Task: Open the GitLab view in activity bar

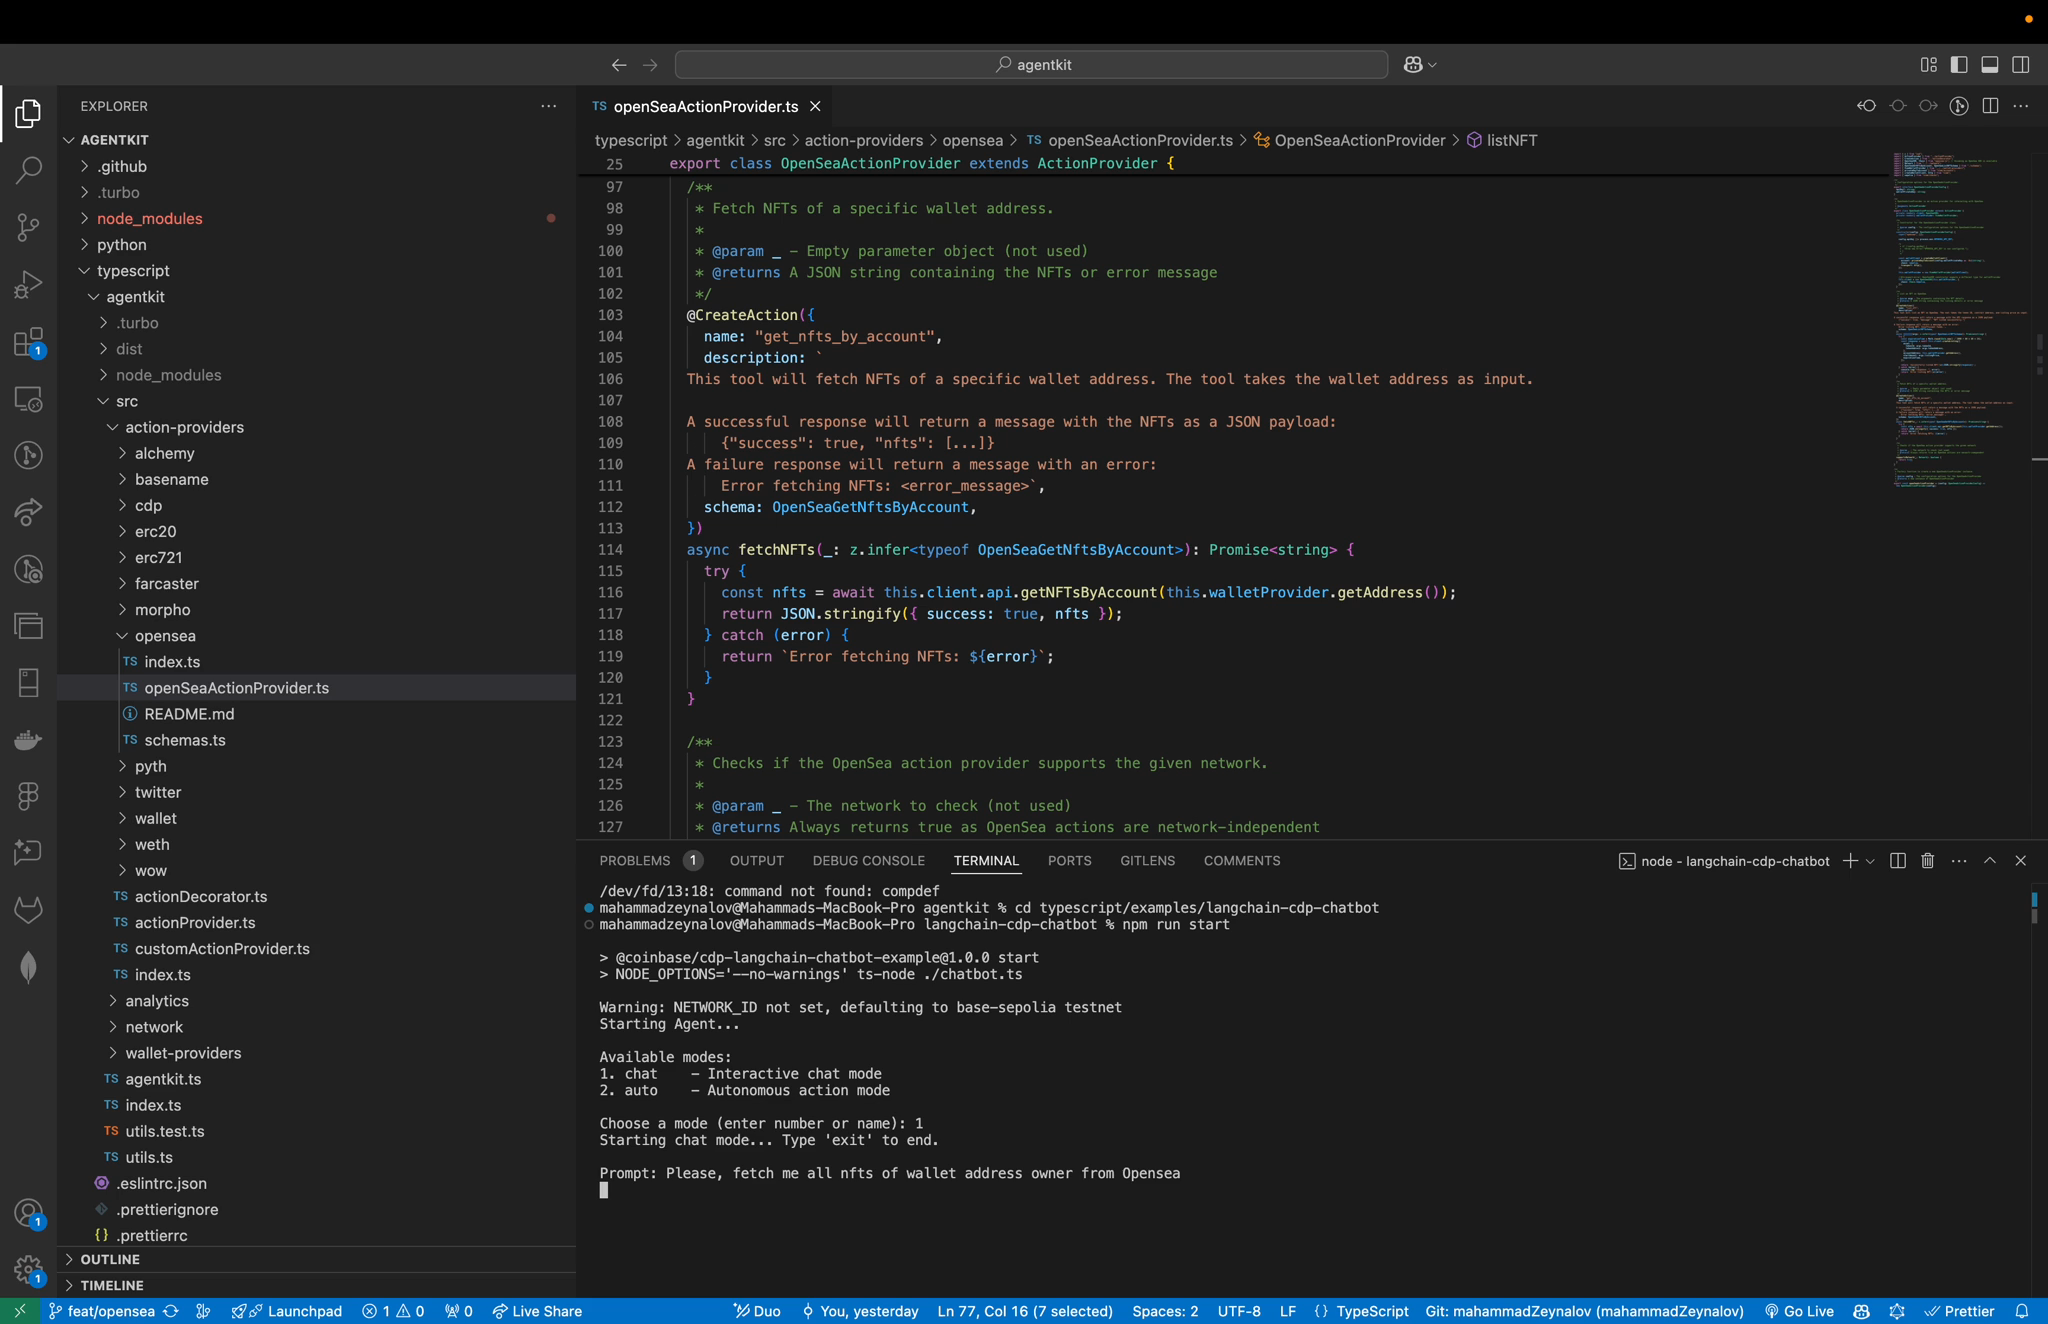Action: [x=28, y=910]
